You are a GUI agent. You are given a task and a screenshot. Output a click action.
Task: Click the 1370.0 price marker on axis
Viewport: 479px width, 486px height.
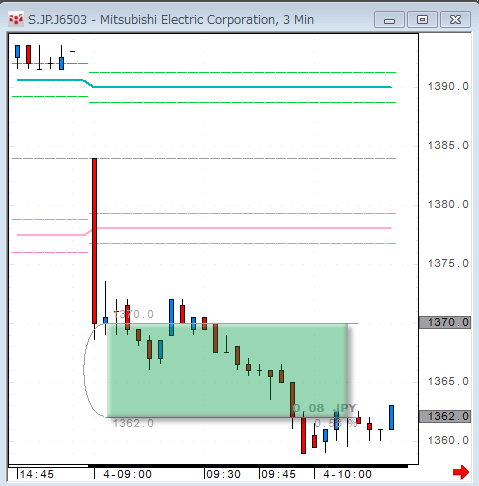coord(445,322)
